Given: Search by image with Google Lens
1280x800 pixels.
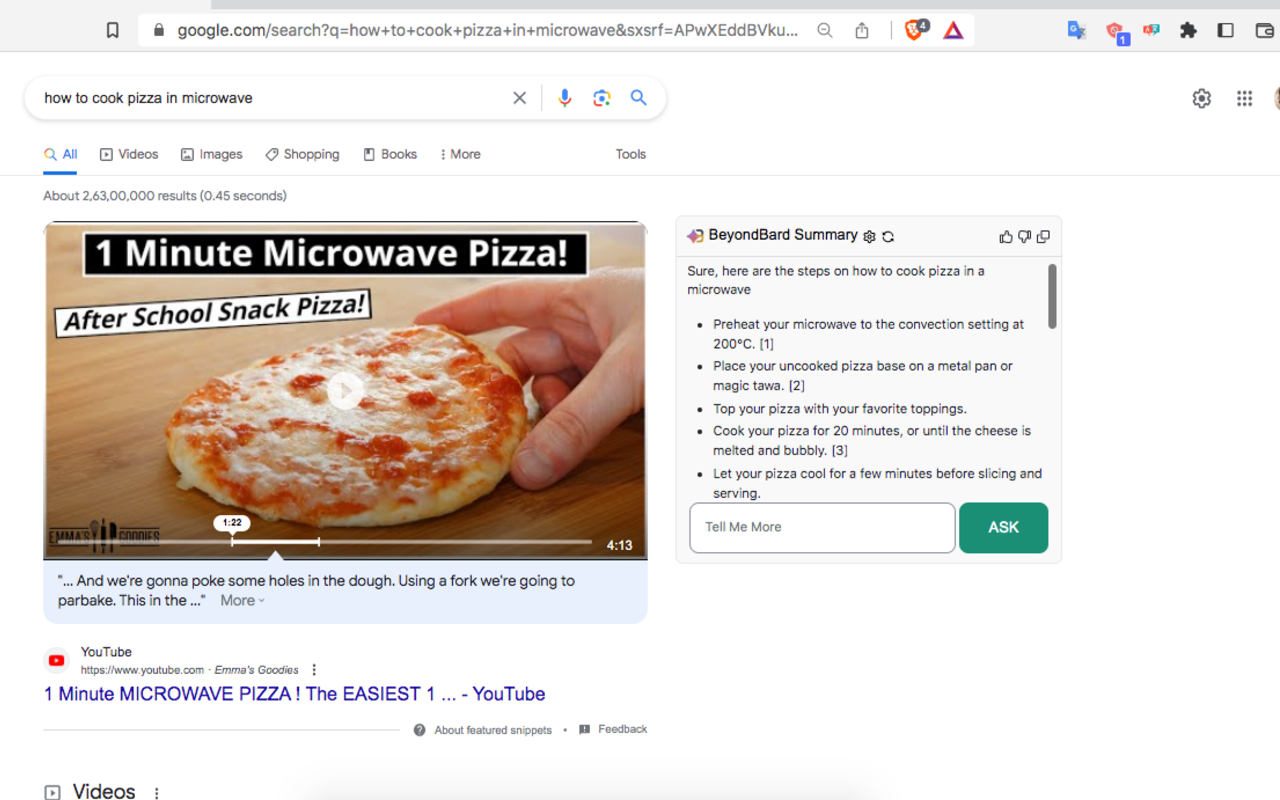Looking at the screenshot, I should pyautogui.click(x=601, y=98).
